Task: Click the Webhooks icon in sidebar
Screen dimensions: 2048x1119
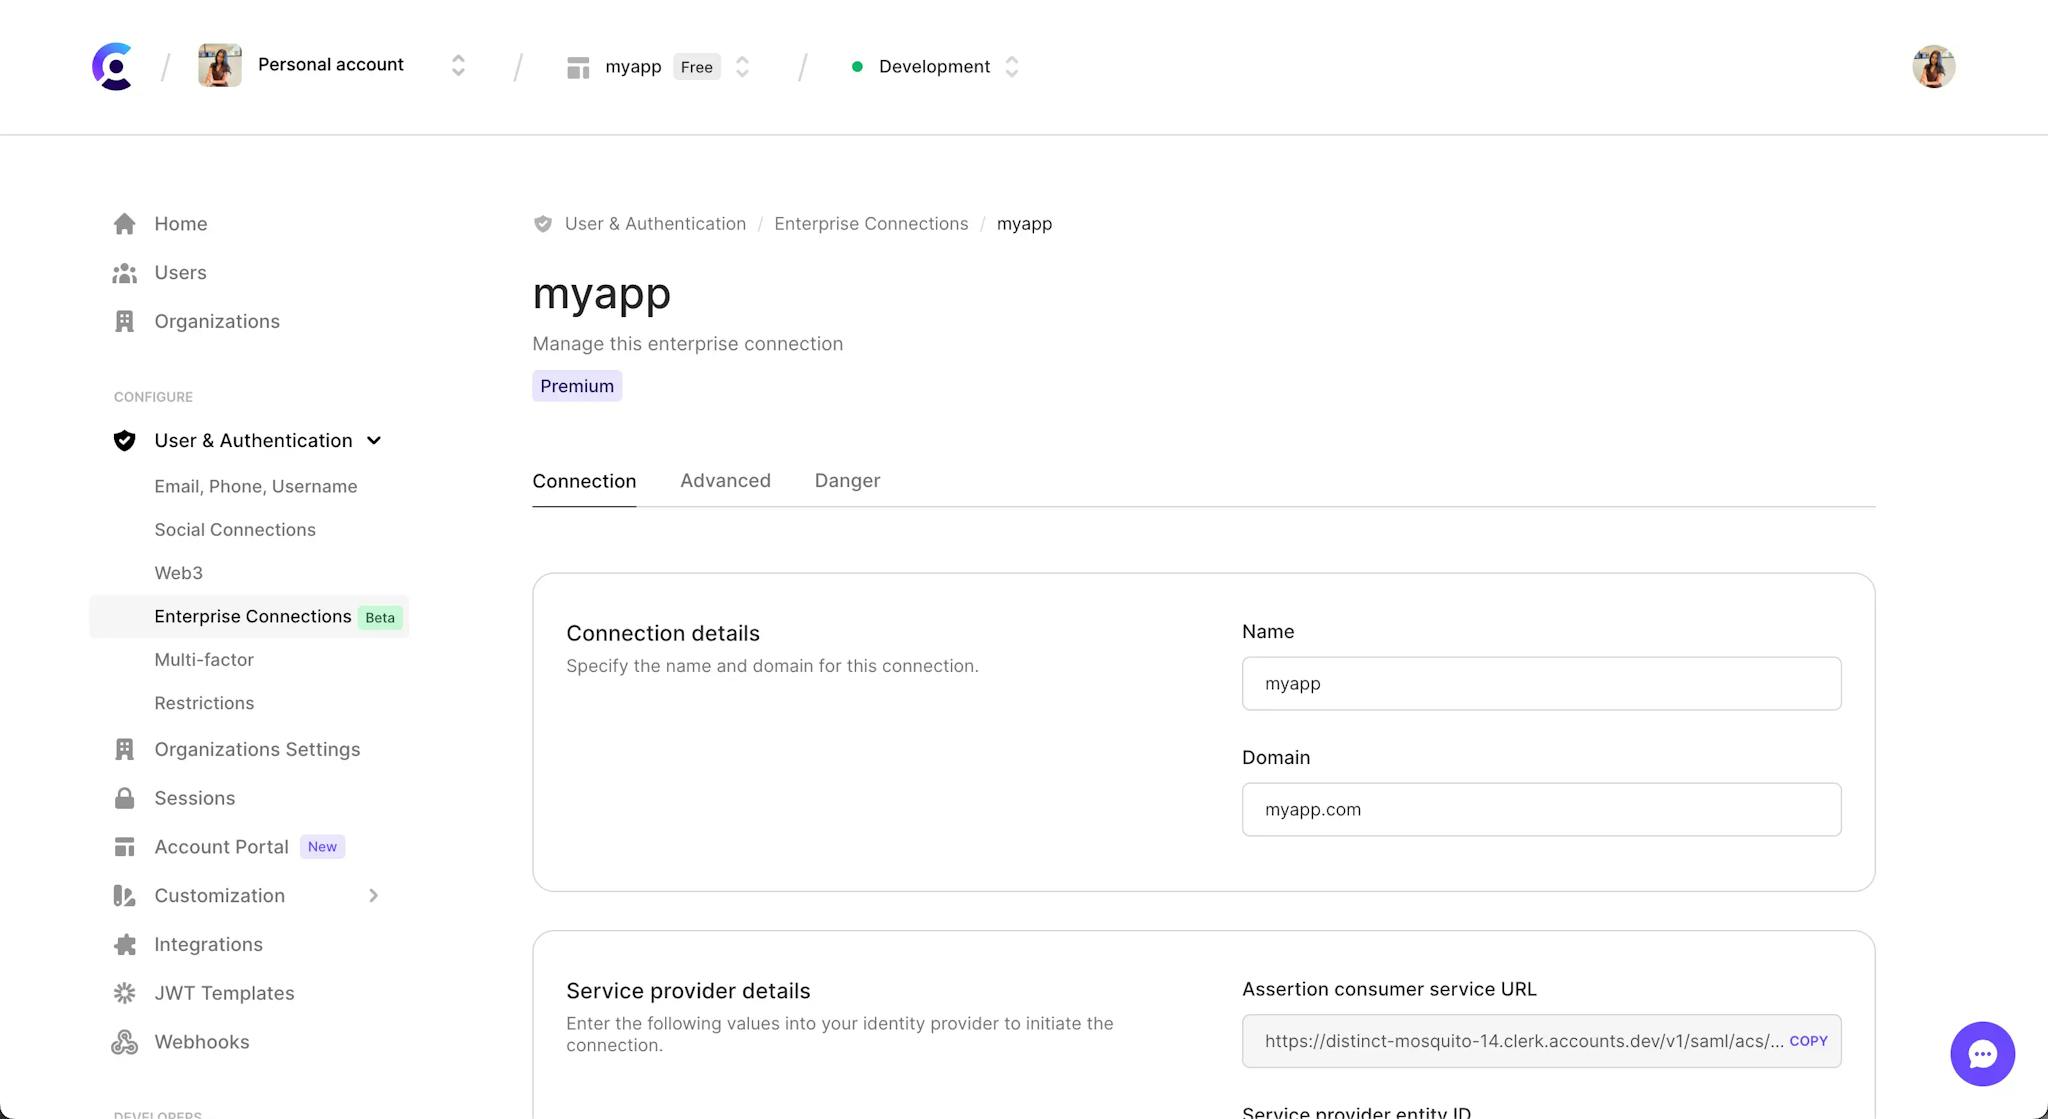Action: [125, 1042]
